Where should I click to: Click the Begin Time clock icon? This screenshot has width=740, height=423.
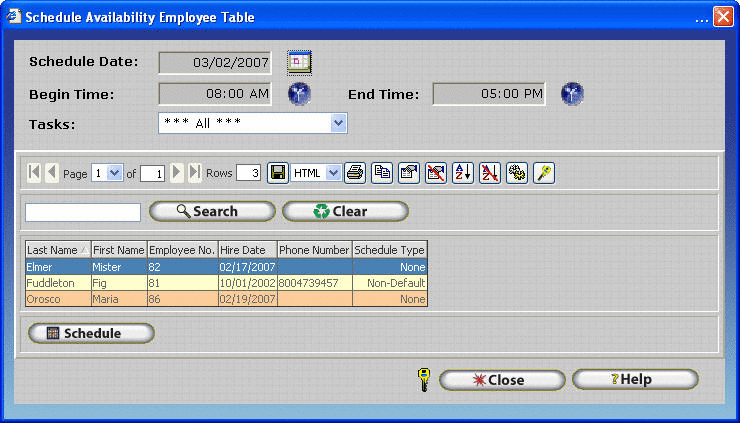(x=299, y=94)
